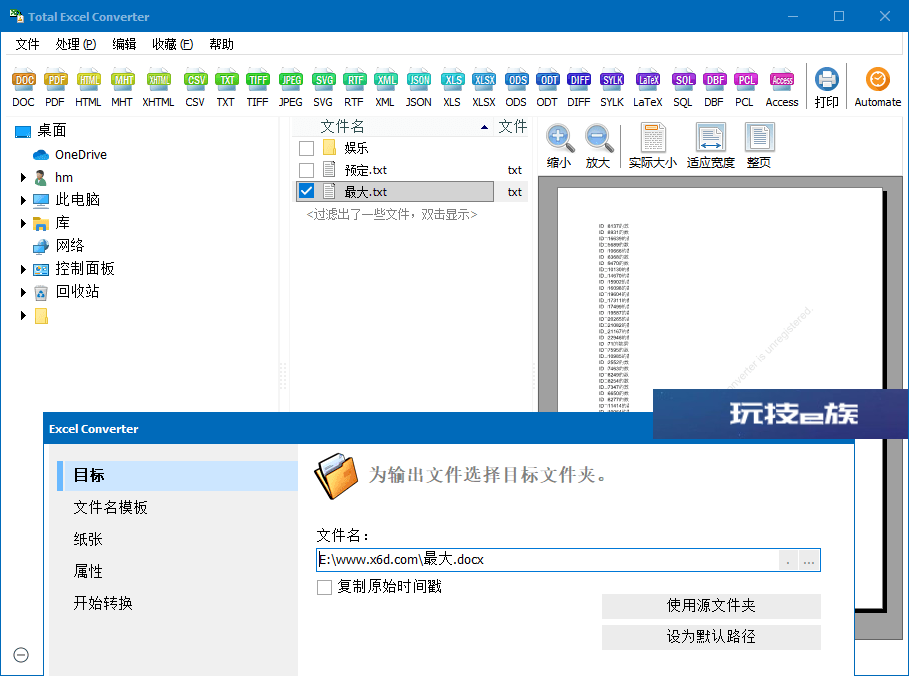Convert to SQL format
The image size is (909, 676).
[683, 87]
